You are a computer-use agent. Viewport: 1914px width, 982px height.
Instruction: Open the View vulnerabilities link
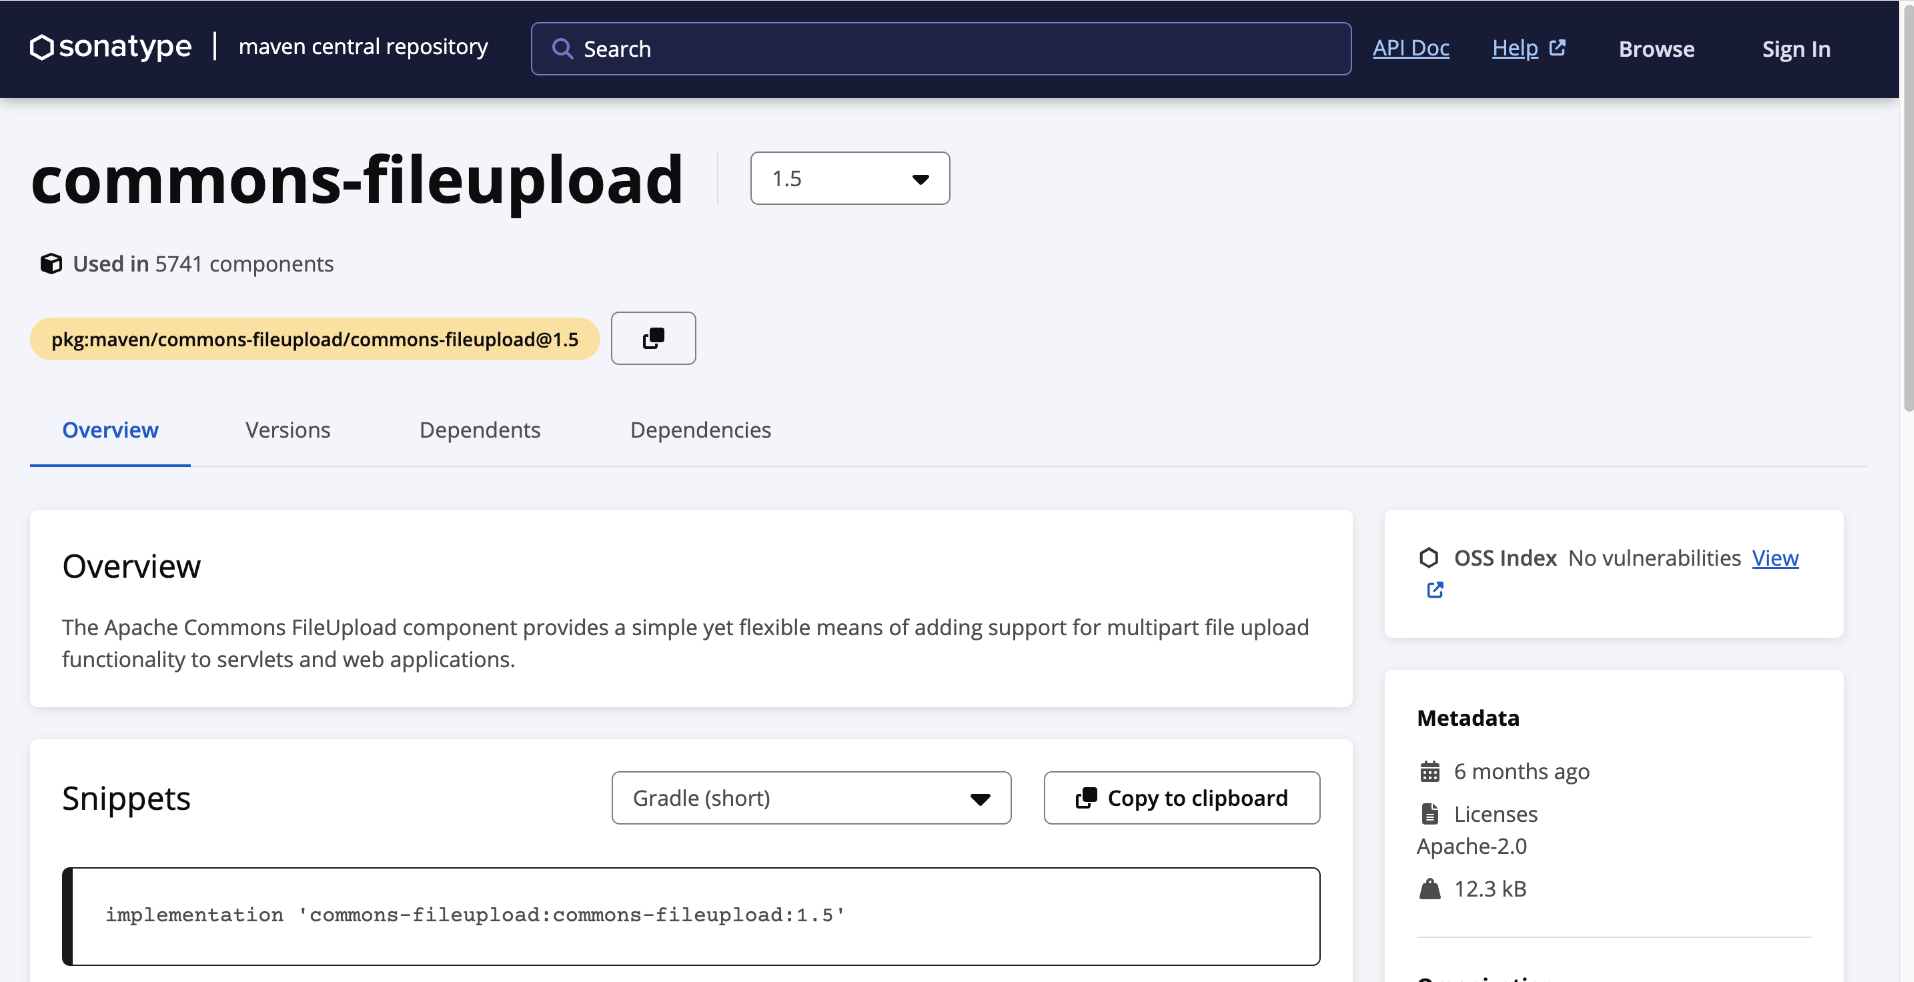tap(1775, 558)
